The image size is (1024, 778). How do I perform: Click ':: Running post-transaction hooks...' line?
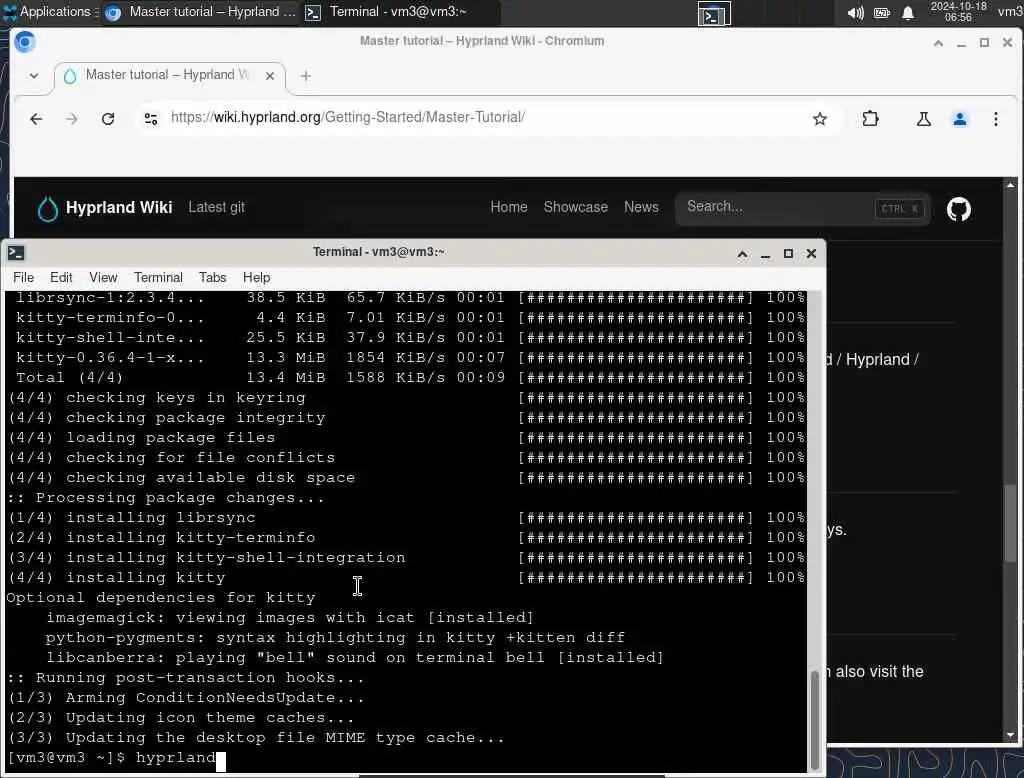point(185,677)
